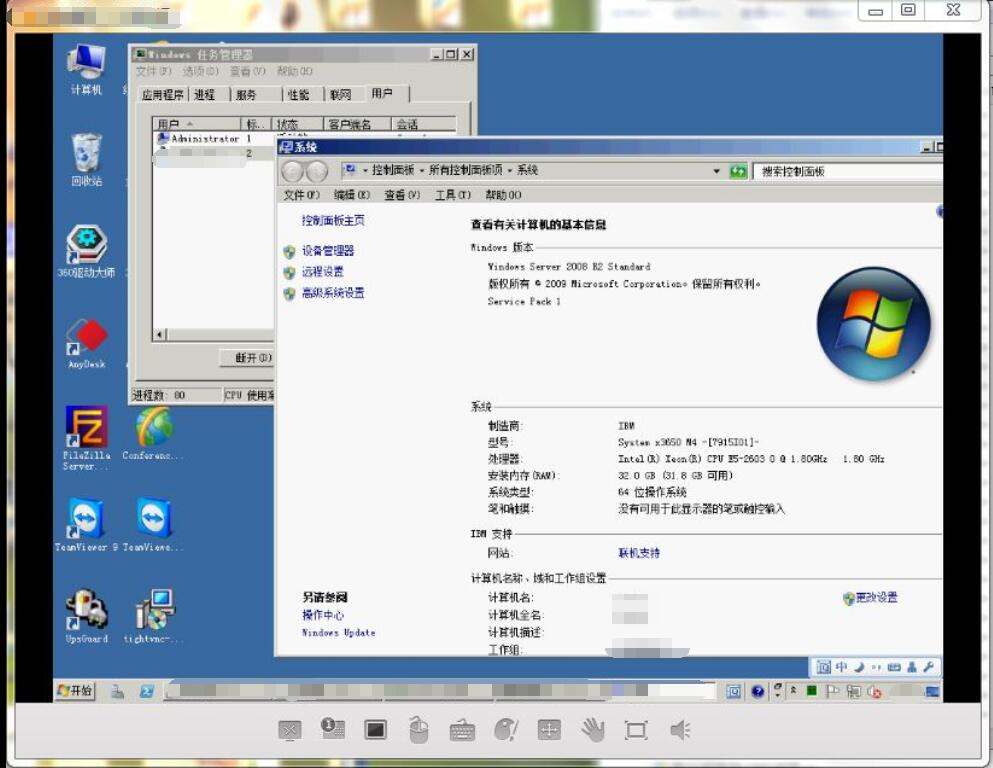Viewport: 993px width, 768px height.
Task: Open the 开始 Start button
Action: 74,691
